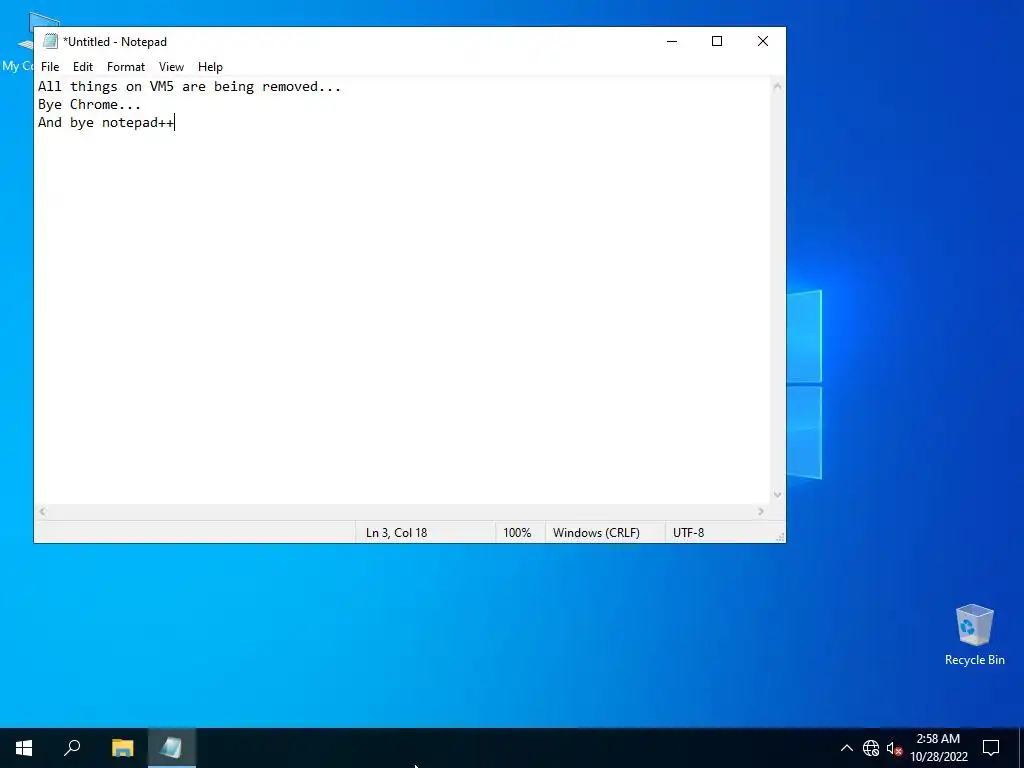Open the Format menu

click(x=125, y=67)
